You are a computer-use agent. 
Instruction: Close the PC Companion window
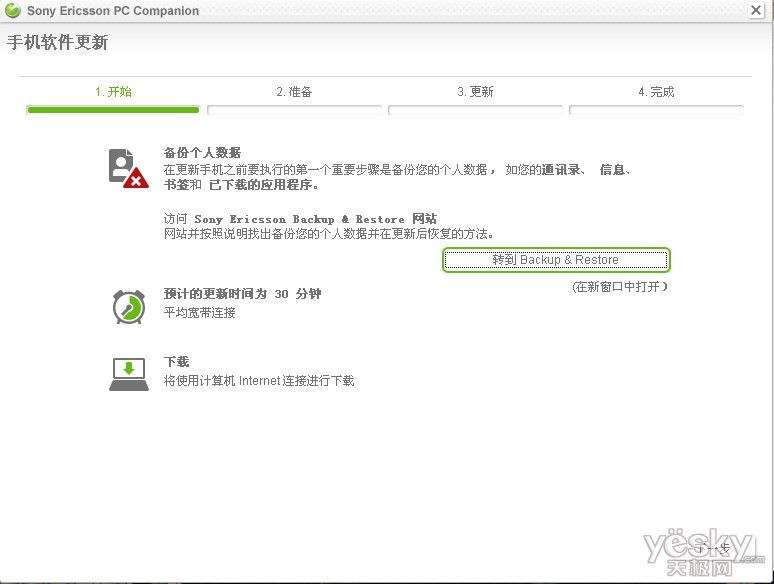(x=755, y=10)
